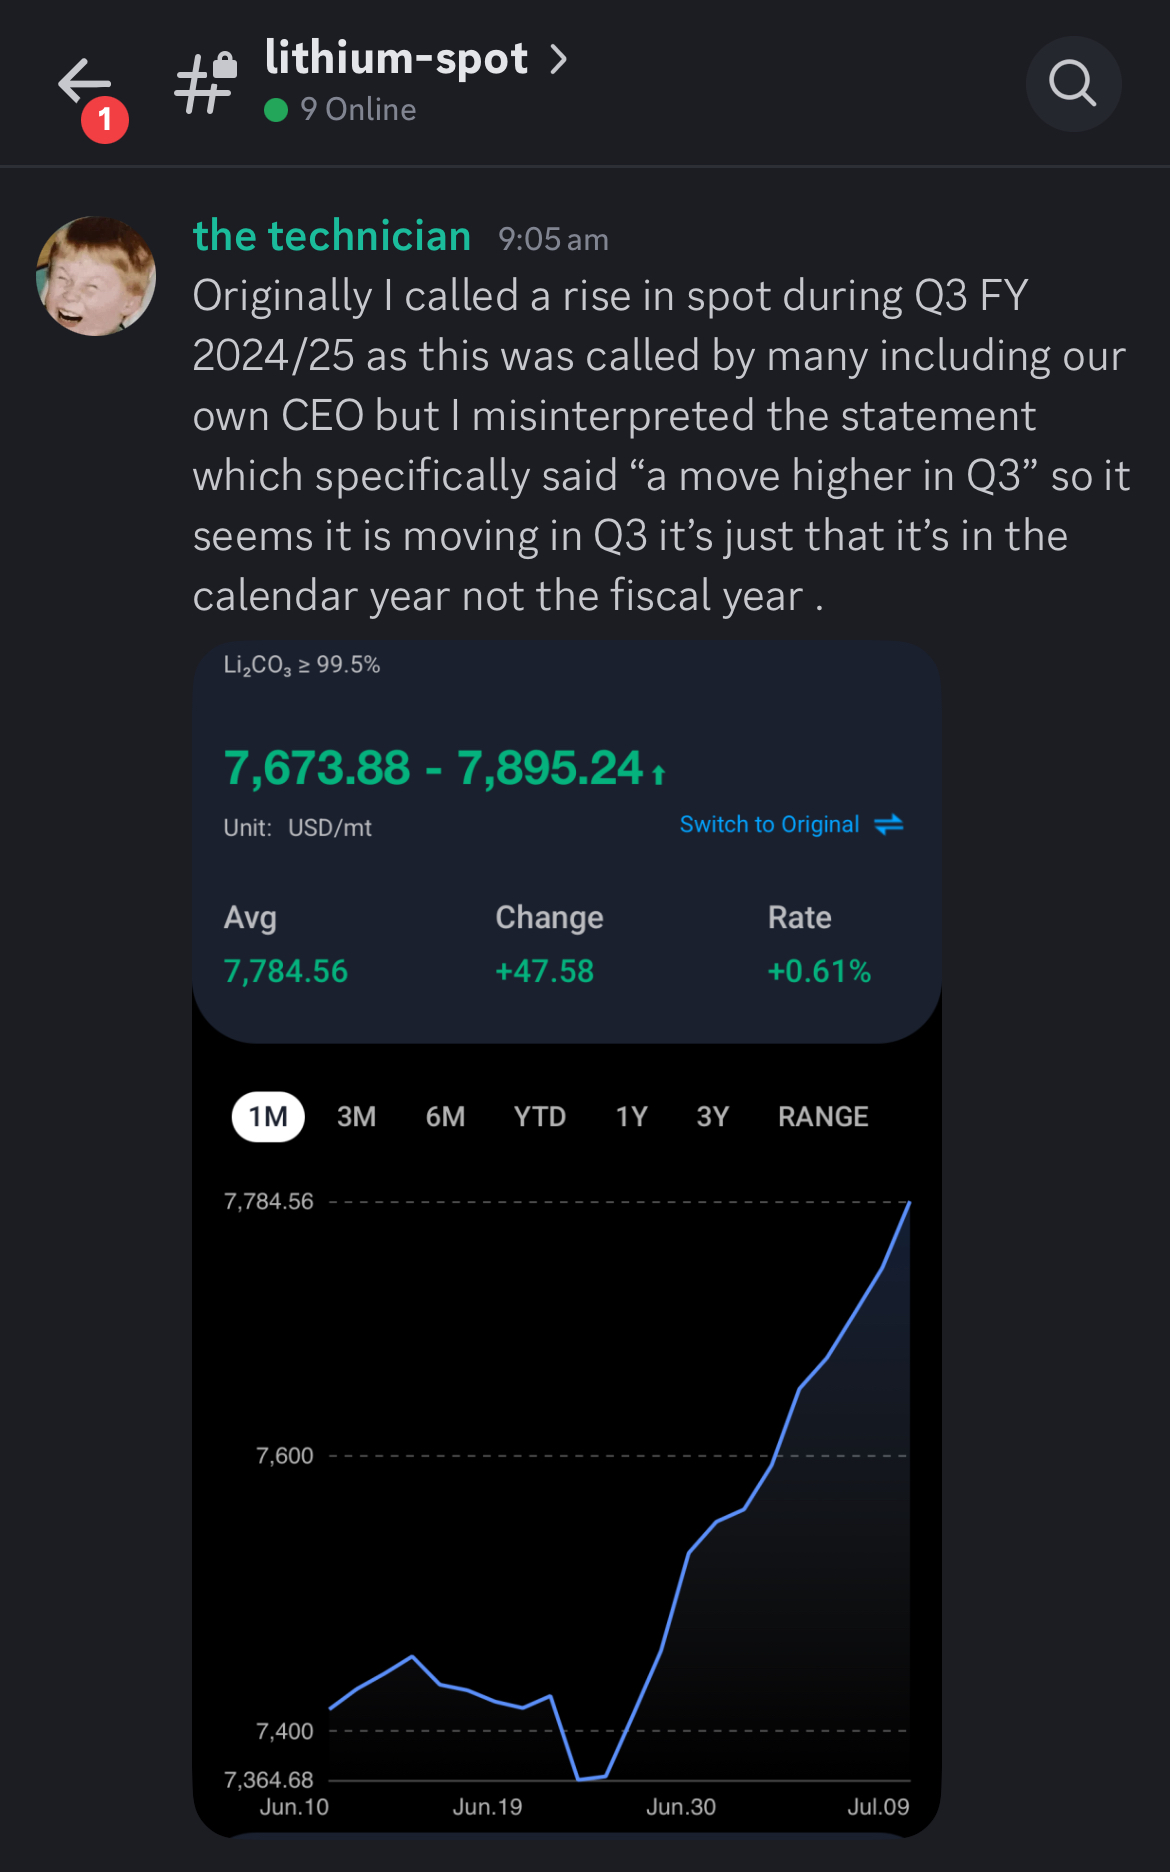This screenshot has width=1170, height=1872.
Task: Show the 3Y price history
Action: tap(712, 1116)
